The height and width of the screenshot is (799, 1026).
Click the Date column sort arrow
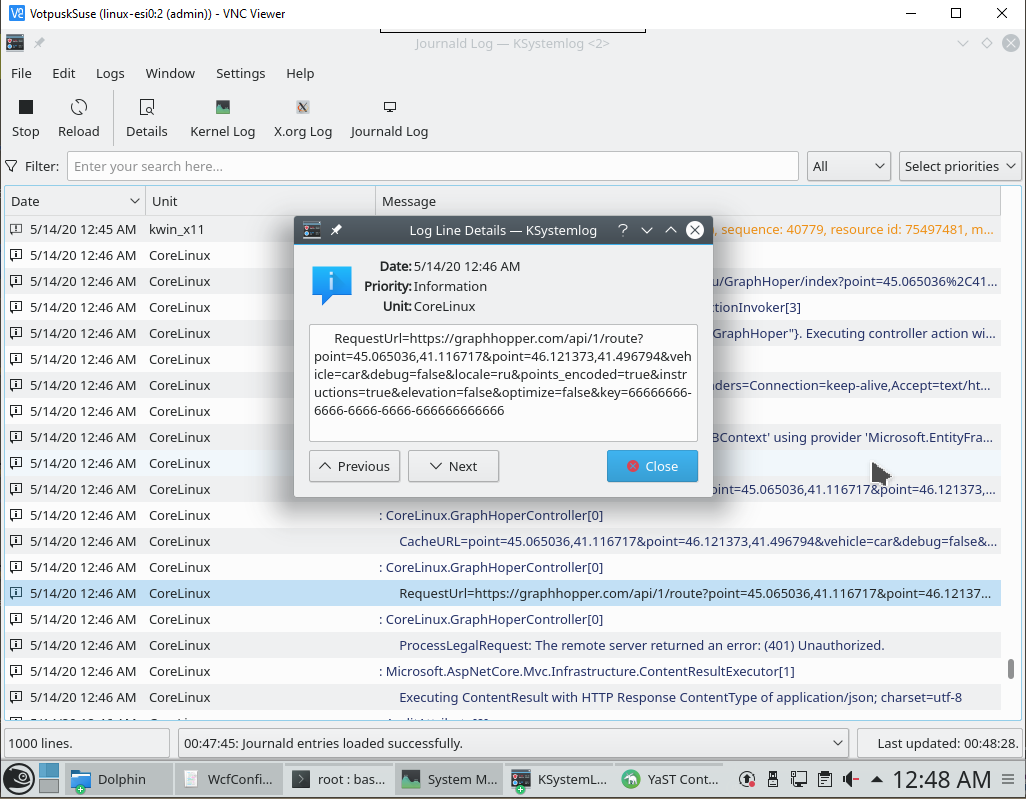tap(134, 201)
